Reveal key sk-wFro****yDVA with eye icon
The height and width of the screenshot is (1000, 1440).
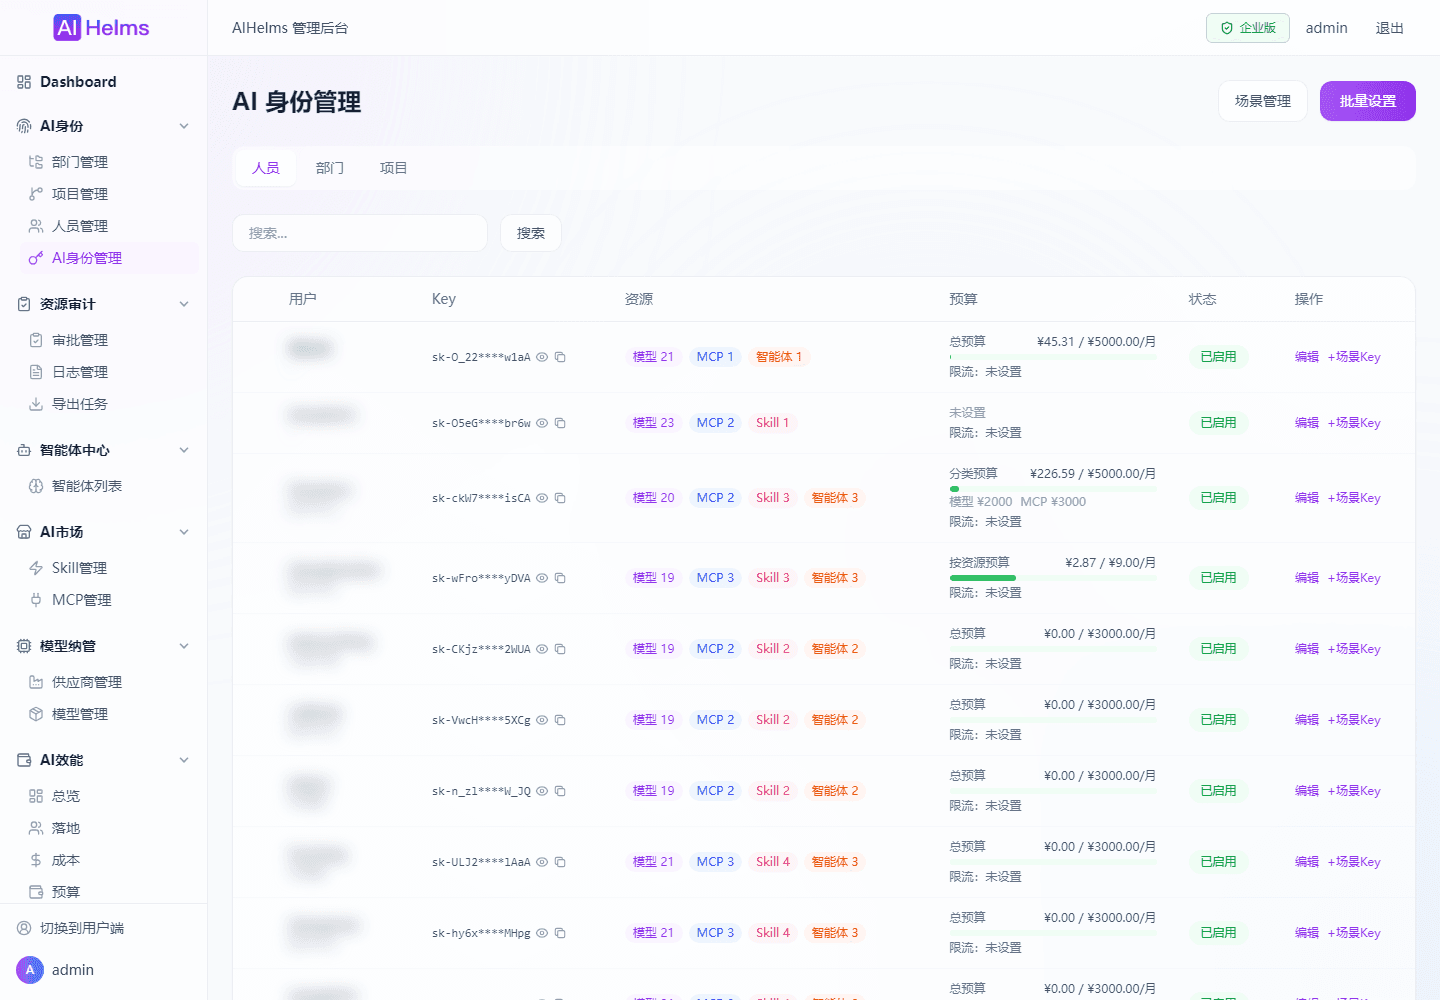(x=542, y=578)
